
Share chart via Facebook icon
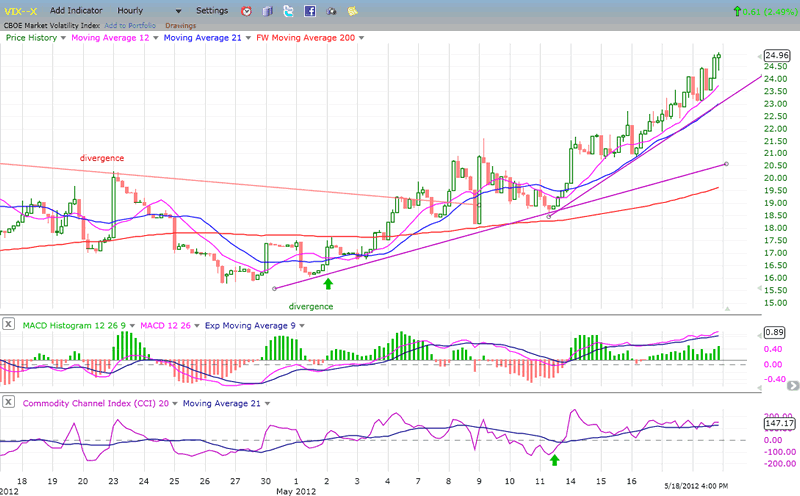(309, 11)
